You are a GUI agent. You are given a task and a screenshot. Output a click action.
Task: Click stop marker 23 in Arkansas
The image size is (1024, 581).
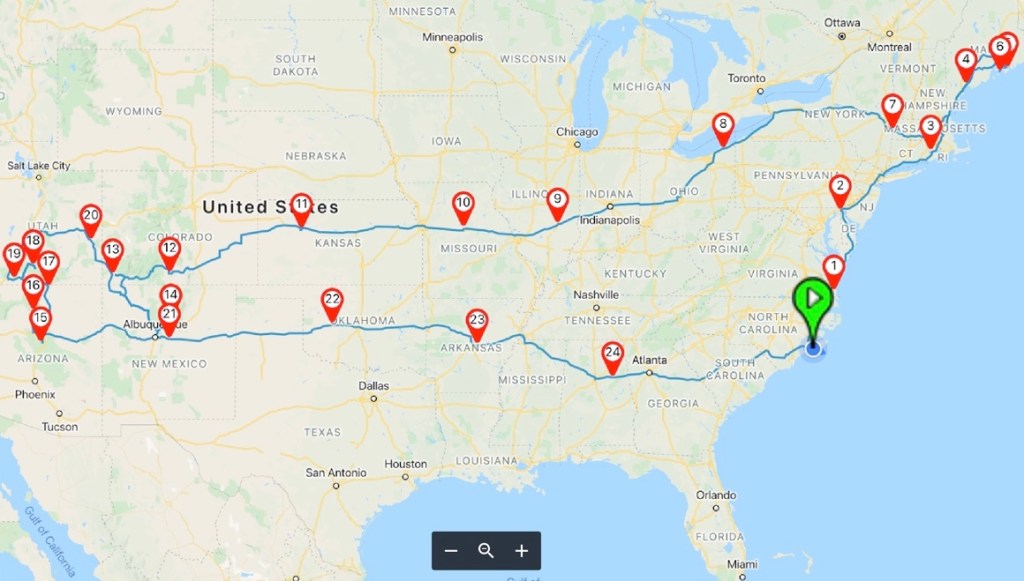[x=477, y=325]
